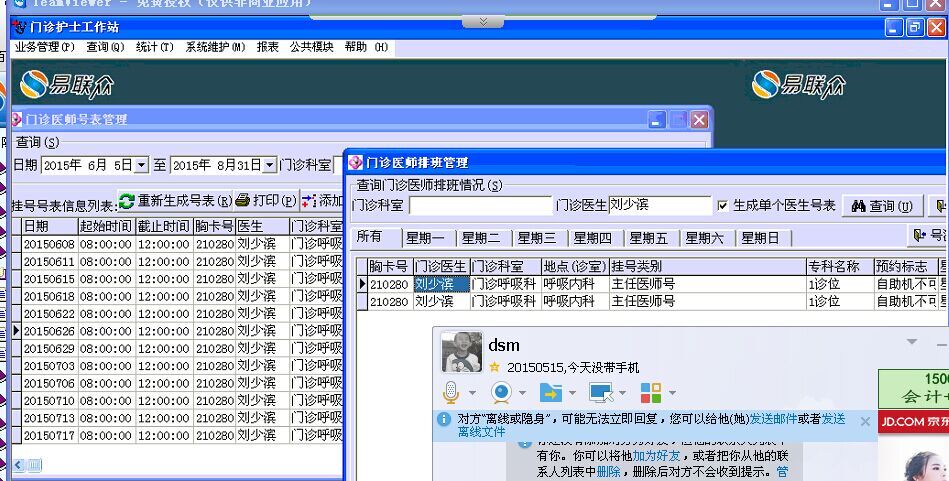The height and width of the screenshot is (481, 949).
Task: Select the row dated 20150615
Action: point(177,279)
